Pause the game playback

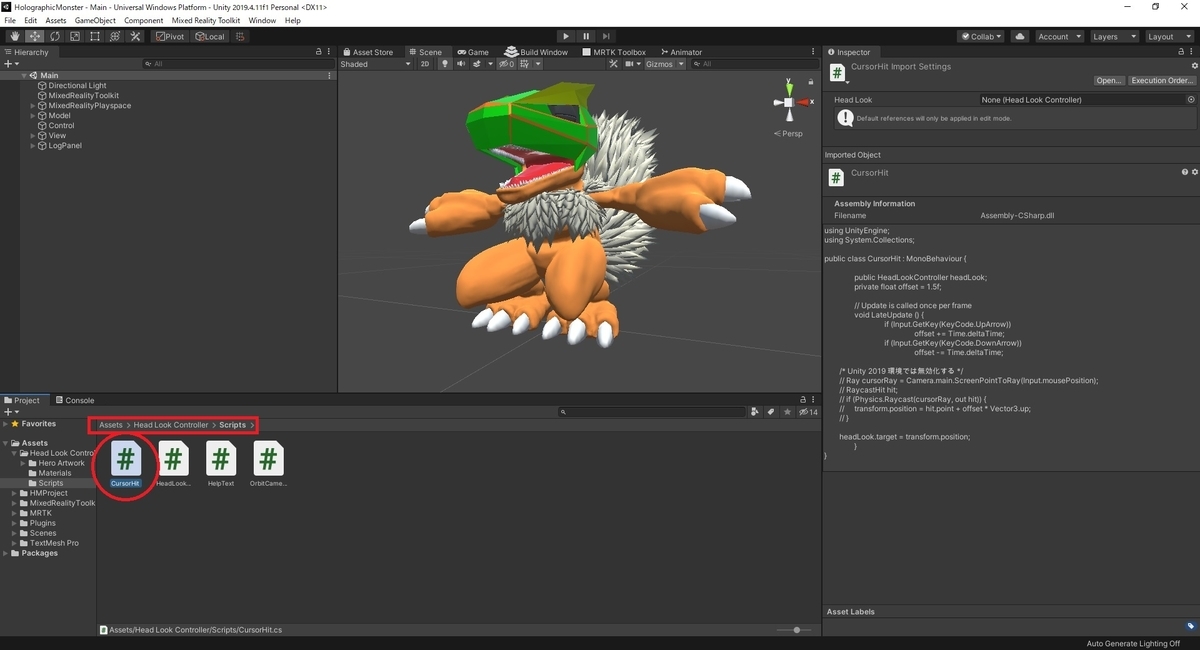click(586, 36)
